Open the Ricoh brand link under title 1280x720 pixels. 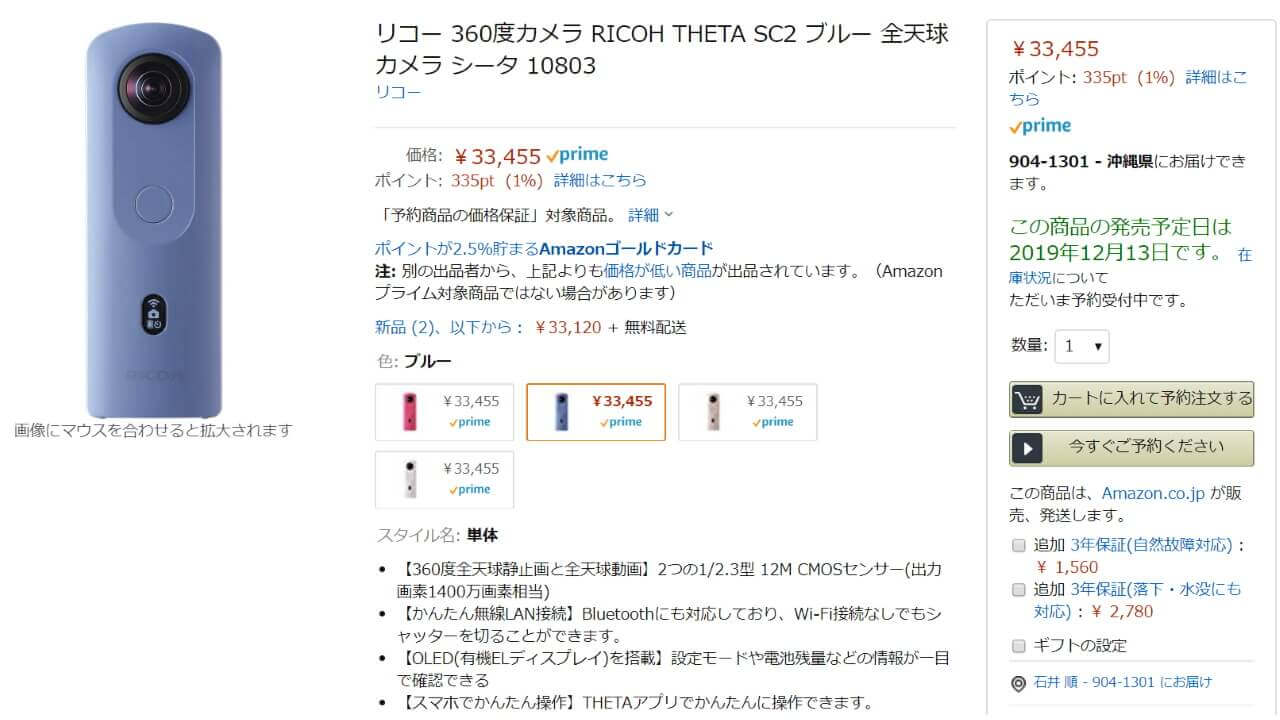(x=398, y=92)
